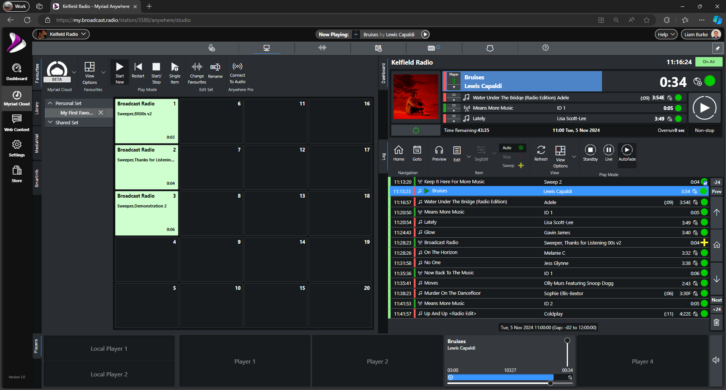
Task: Select Single Item play mode
Action: pyautogui.click(x=175, y=72)
